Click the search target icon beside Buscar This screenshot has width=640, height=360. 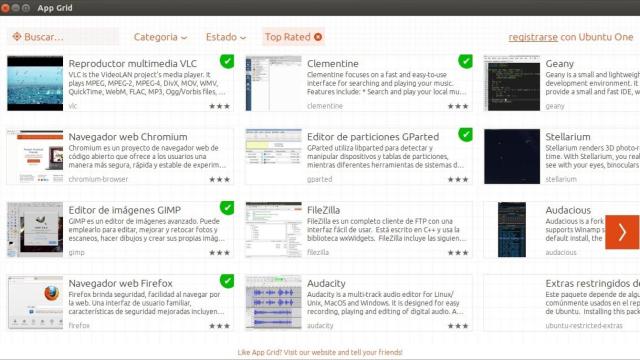coord(16,37)
